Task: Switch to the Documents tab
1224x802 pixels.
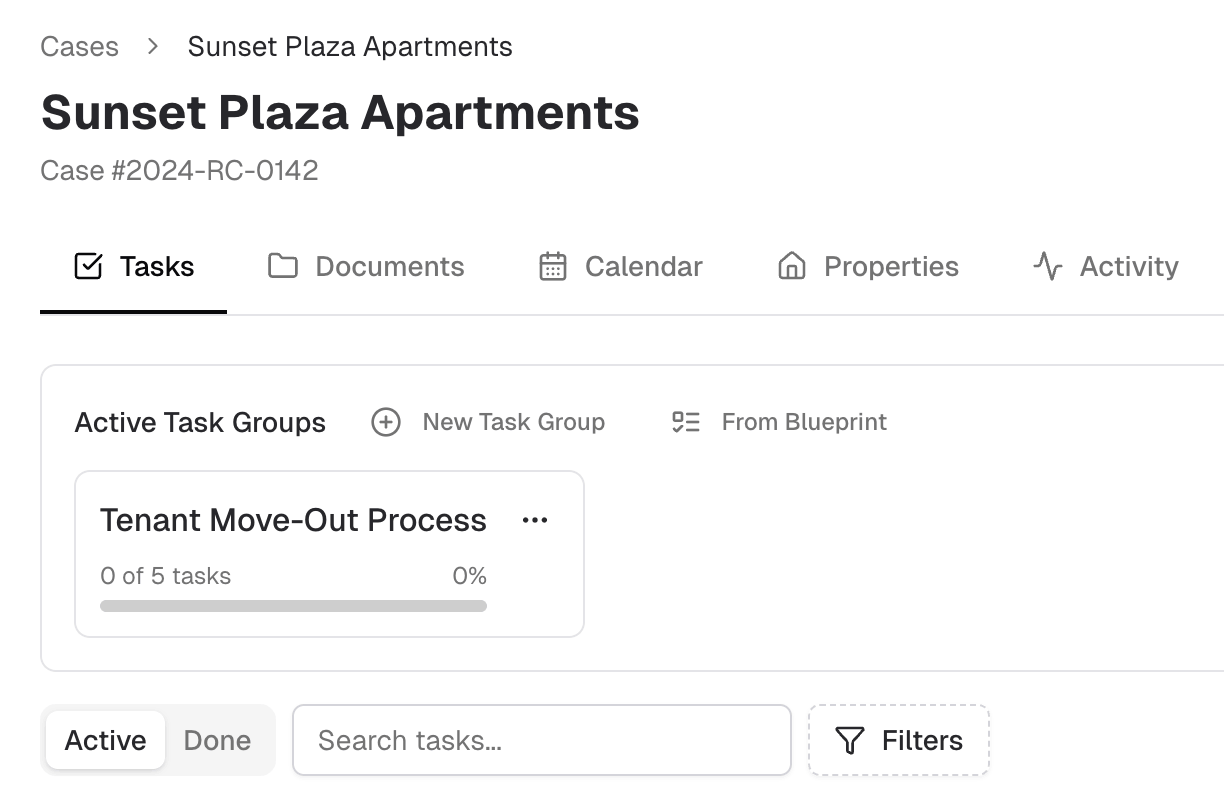Action: (389, 266)
